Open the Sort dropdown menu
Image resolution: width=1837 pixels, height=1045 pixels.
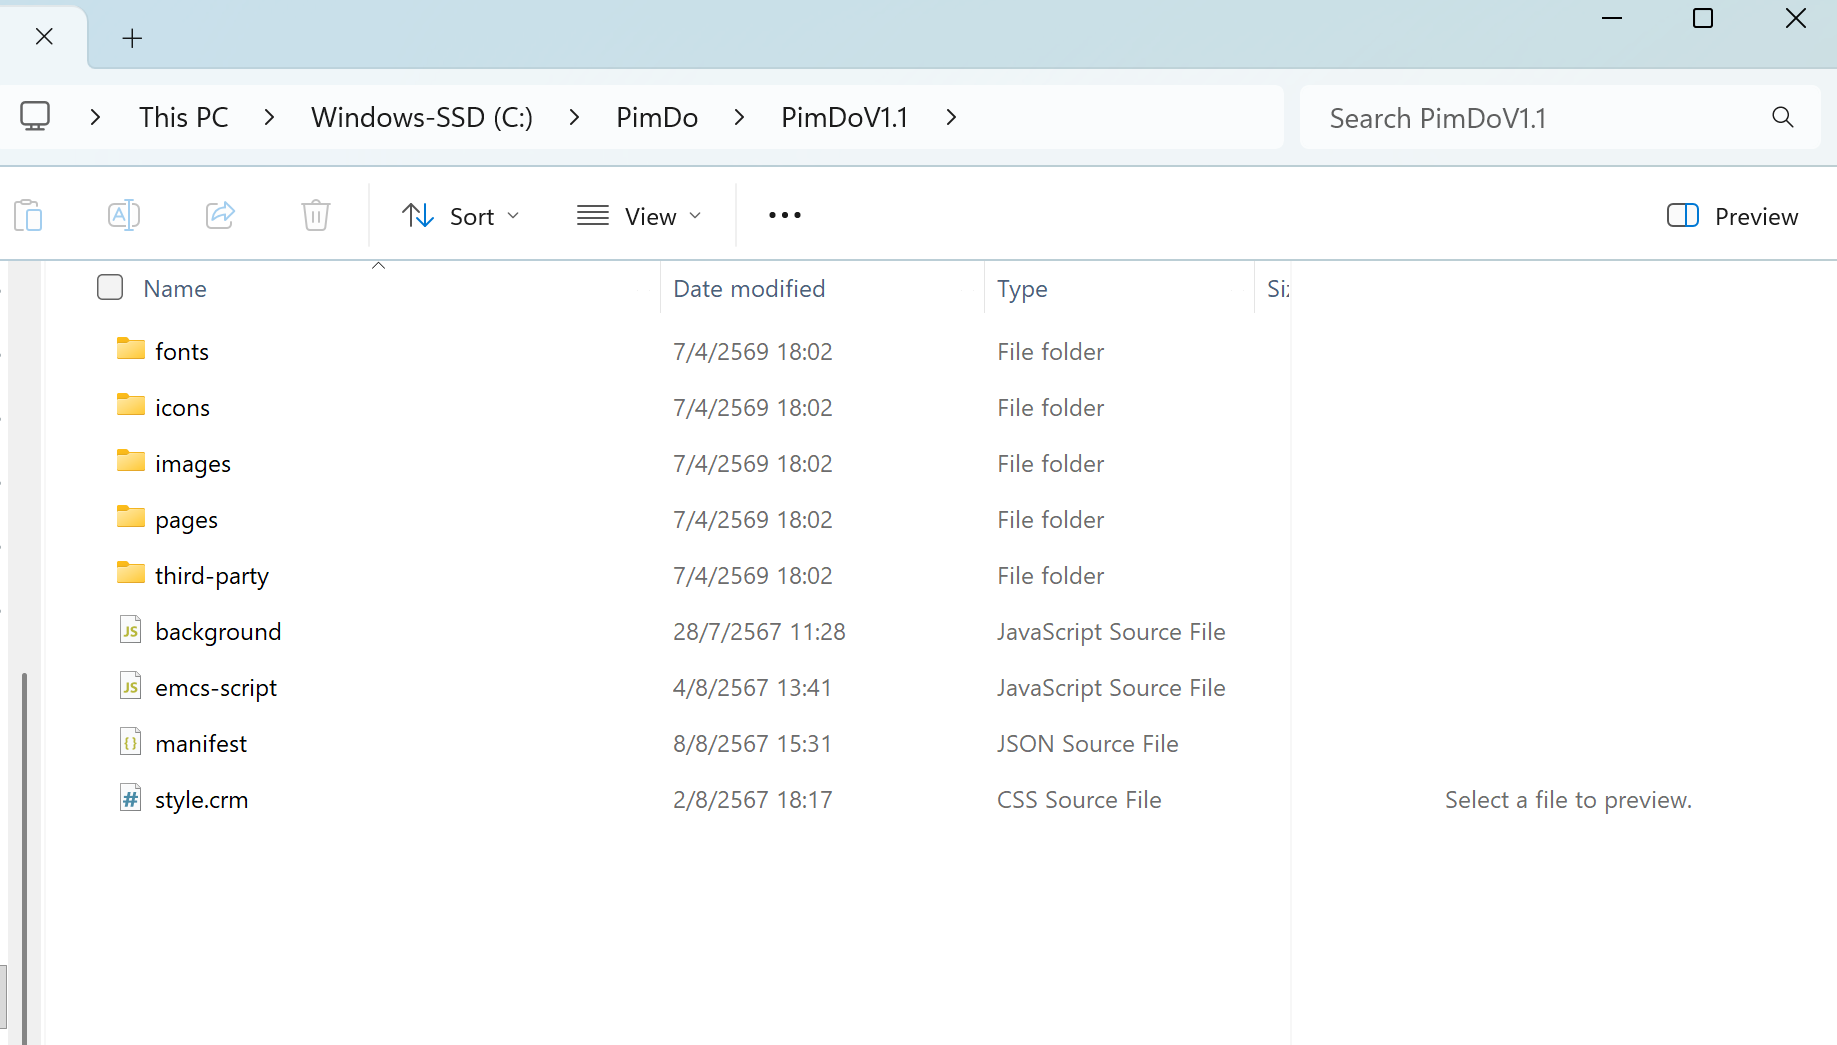[x=461, y=216]
